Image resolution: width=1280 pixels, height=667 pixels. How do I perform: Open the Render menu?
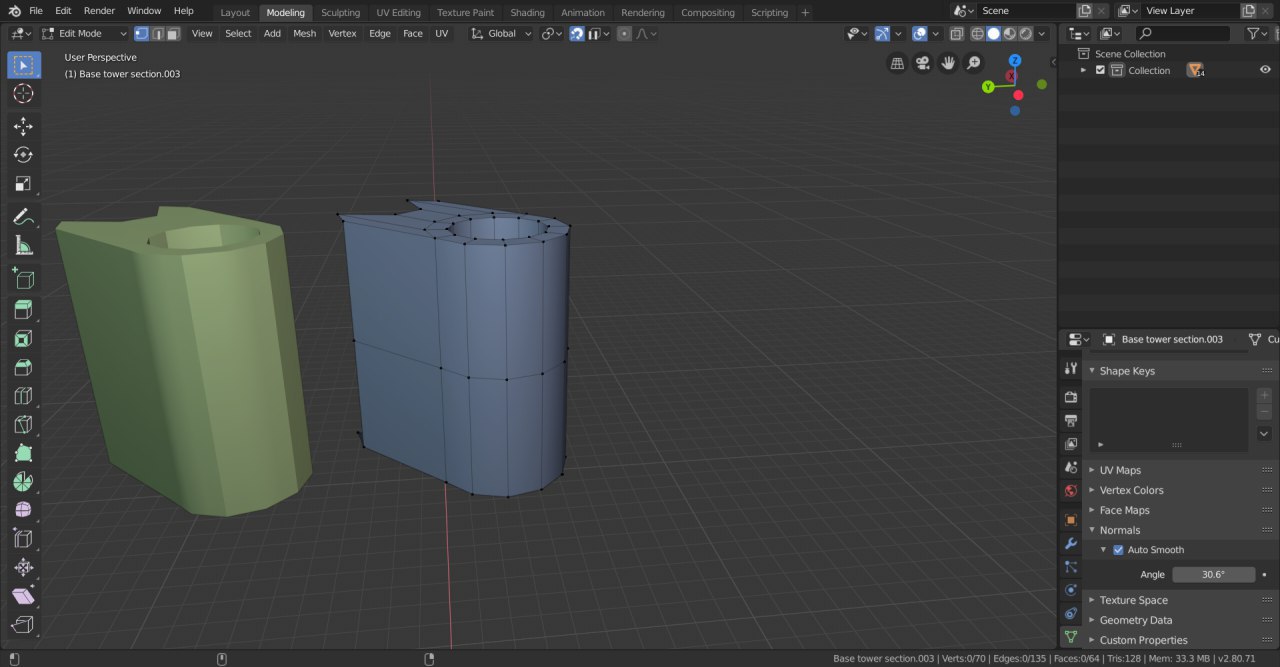pos(99,10)
